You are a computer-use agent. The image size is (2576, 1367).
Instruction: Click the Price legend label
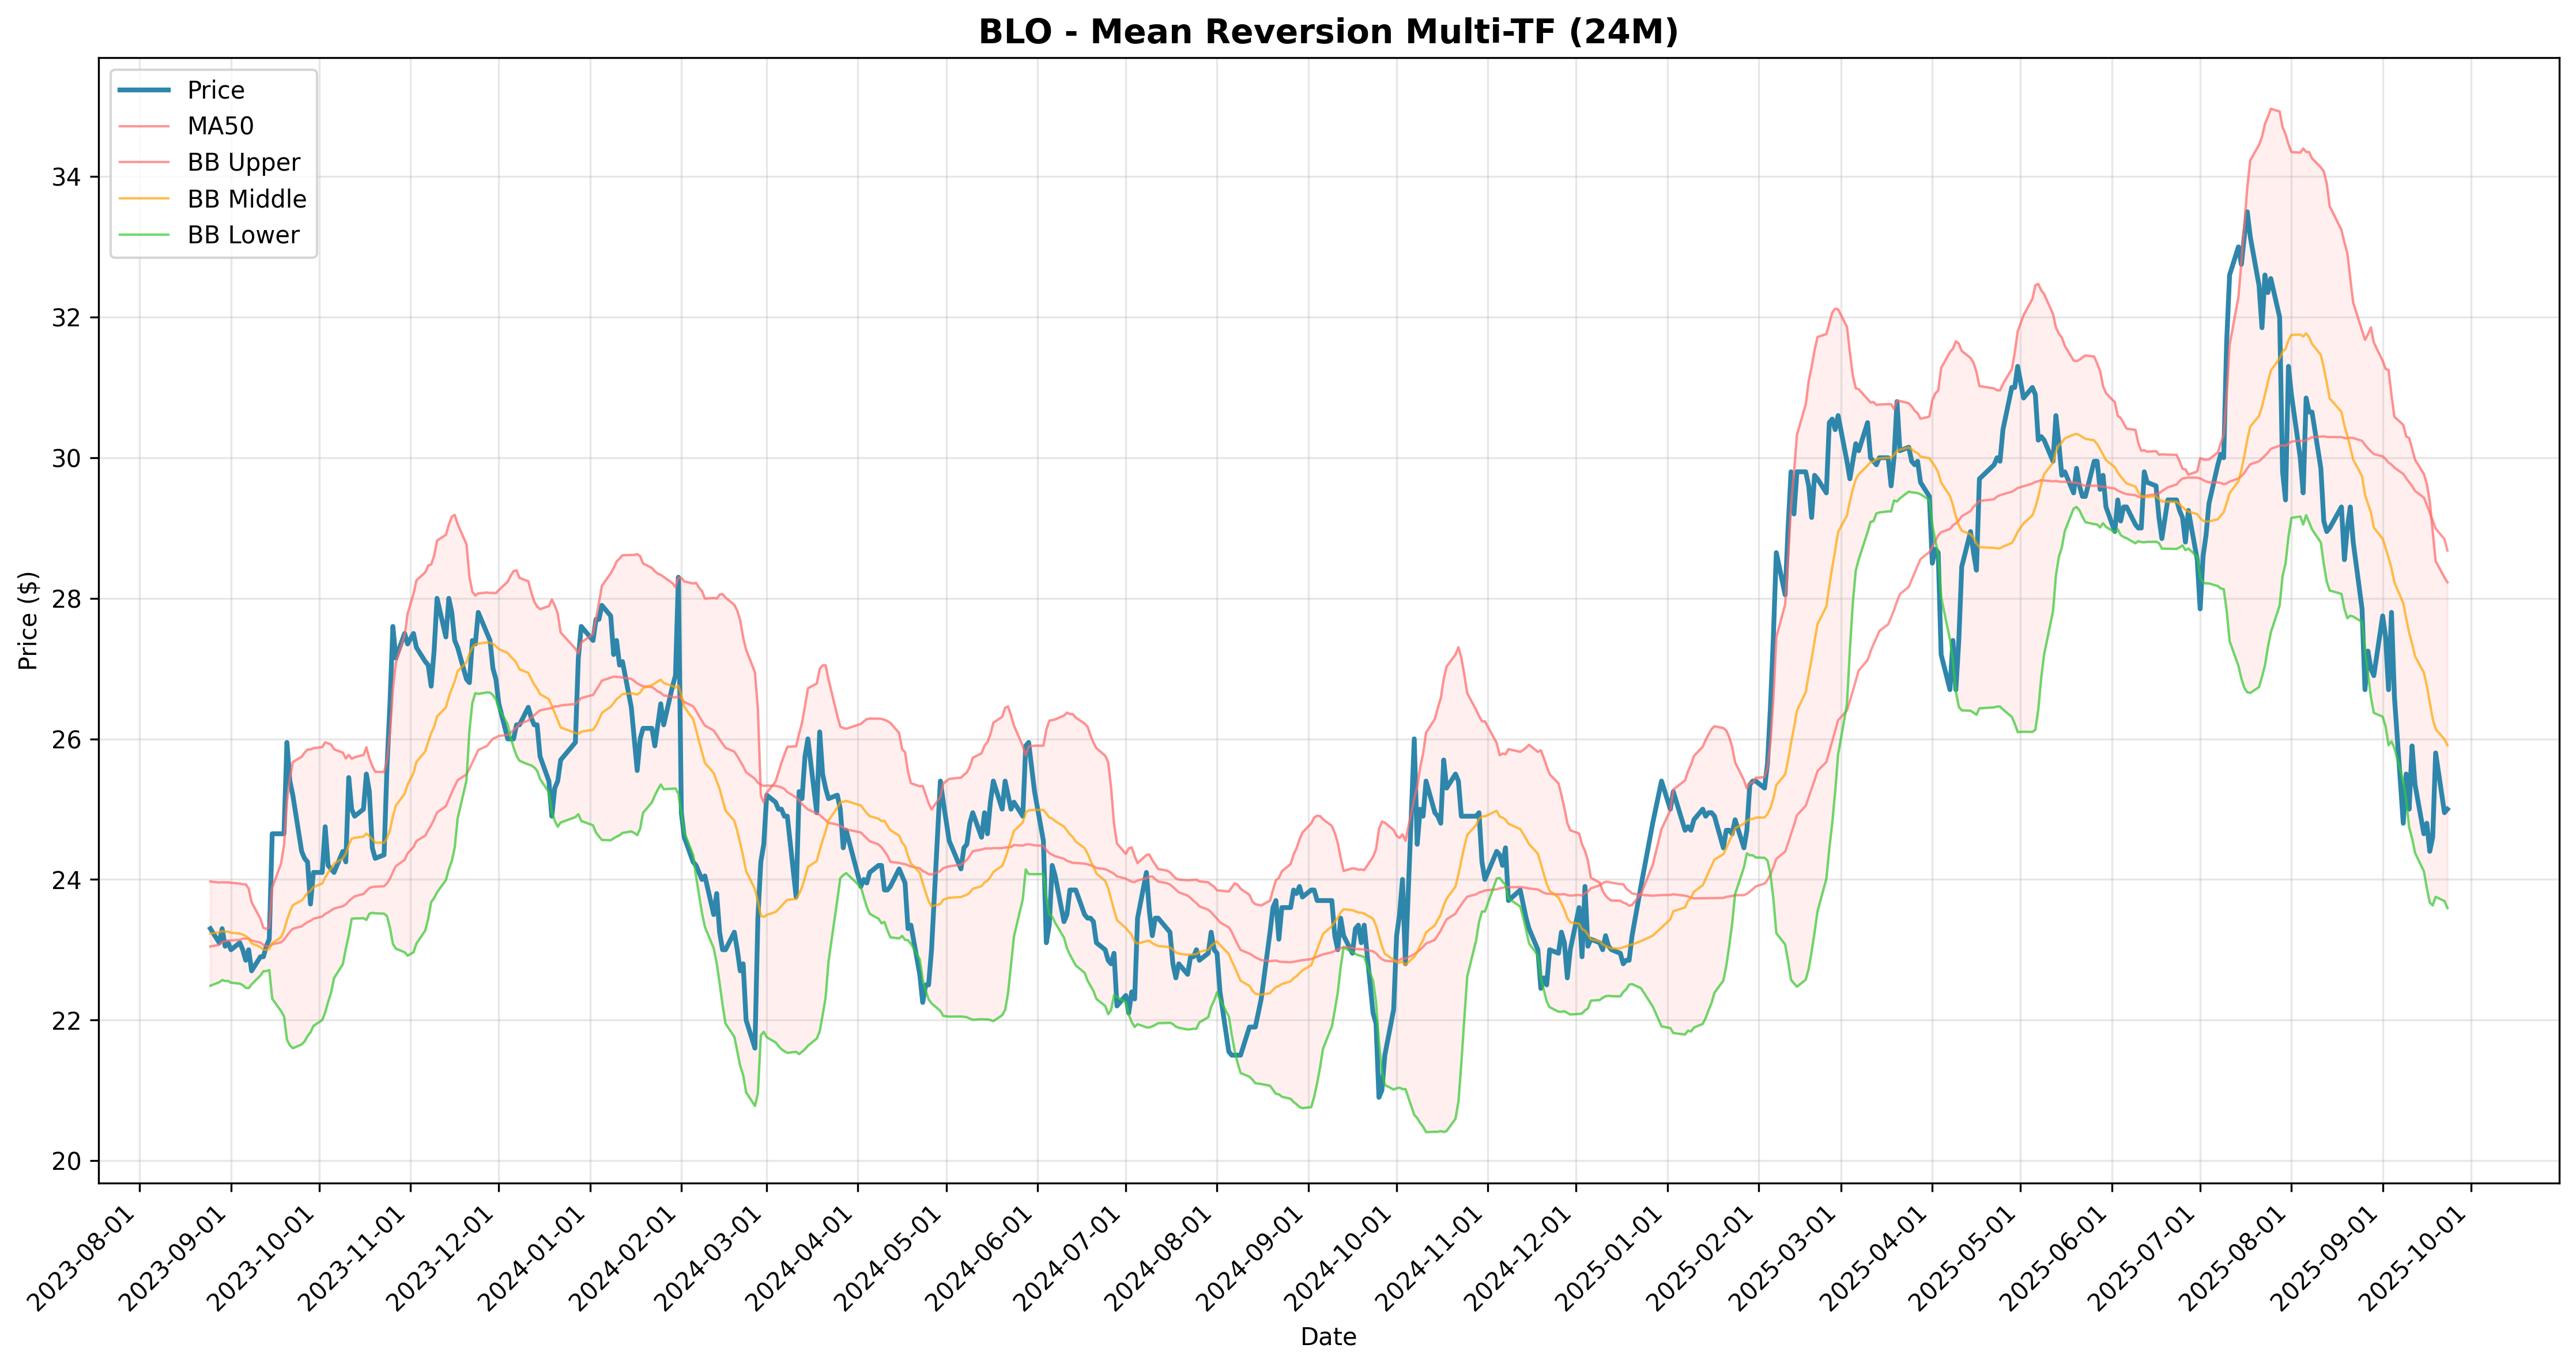click(x=216, y=90)
